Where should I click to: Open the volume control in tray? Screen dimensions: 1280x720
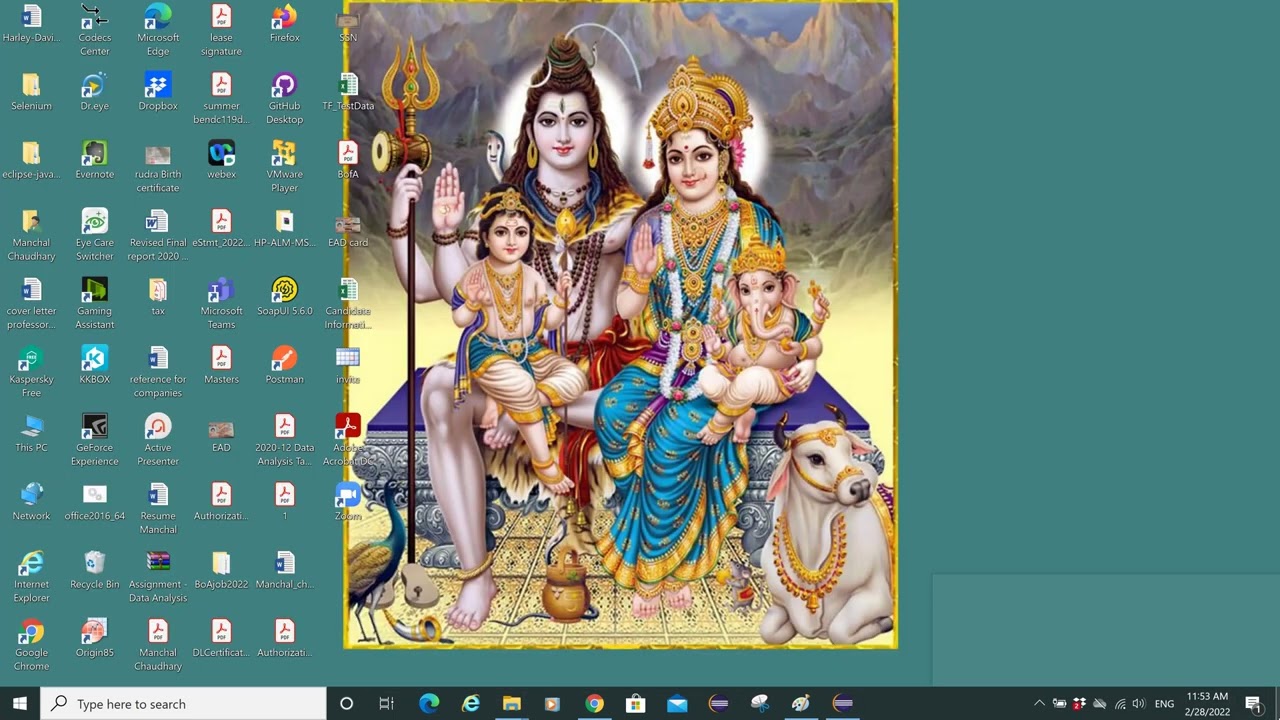(1139, 703)
